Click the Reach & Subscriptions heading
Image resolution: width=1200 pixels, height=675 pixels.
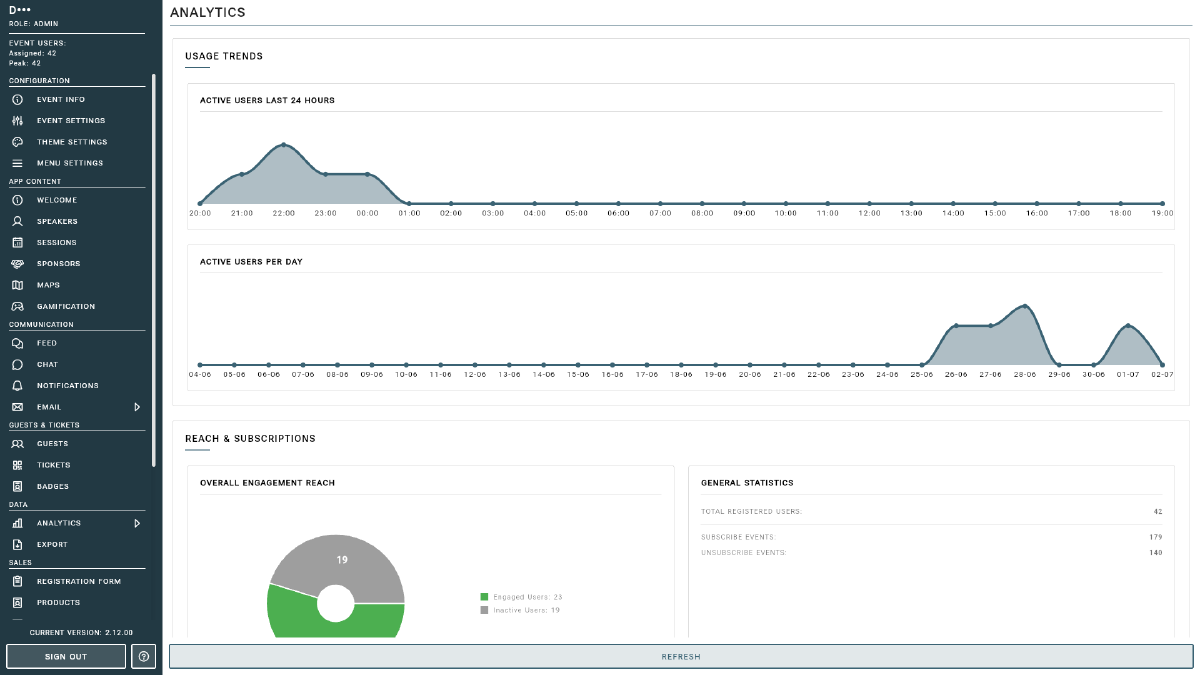tap(250, 438)
